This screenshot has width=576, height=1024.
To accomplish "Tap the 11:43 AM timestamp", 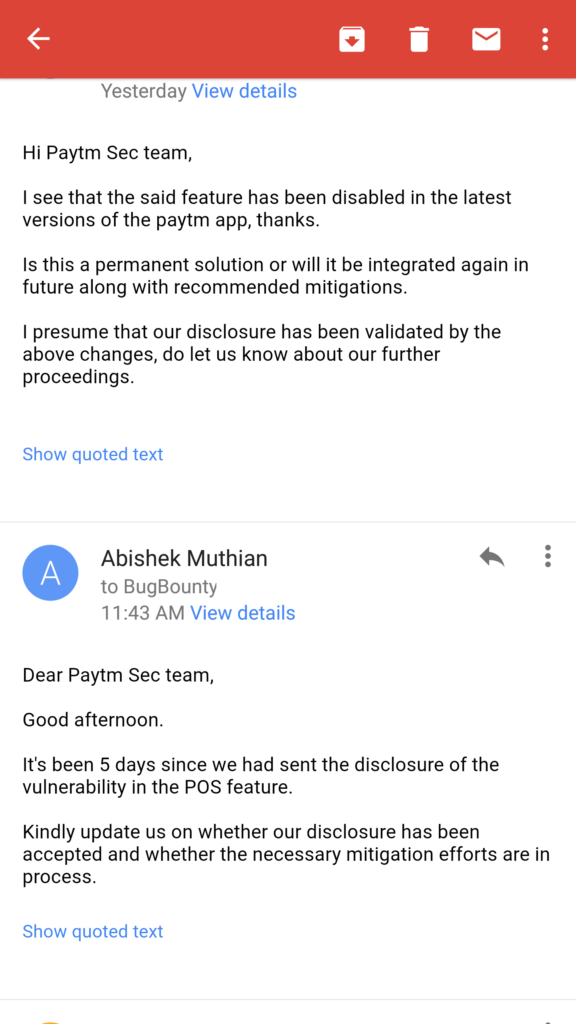I will (x=143, y=613).
